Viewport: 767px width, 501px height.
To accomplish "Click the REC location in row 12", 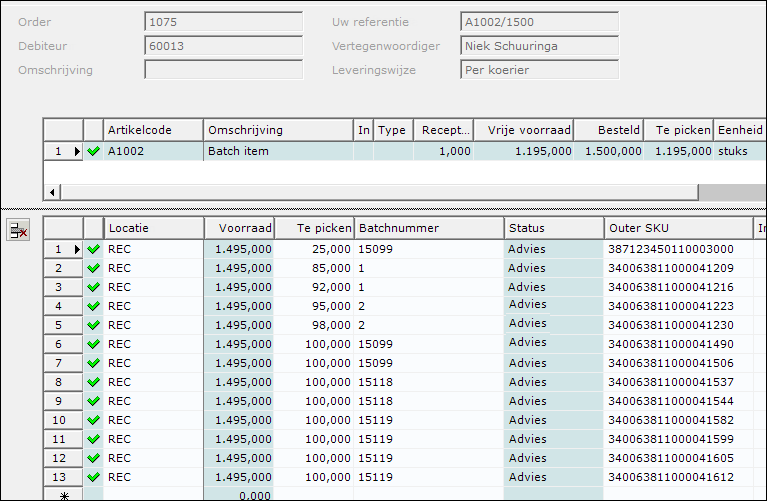I will (154, 458).
